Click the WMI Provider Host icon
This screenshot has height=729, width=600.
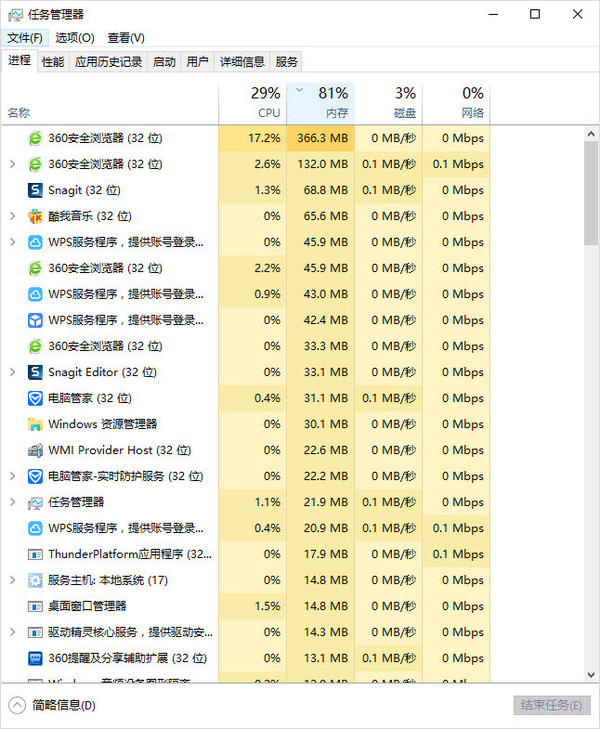coord(35,450)
